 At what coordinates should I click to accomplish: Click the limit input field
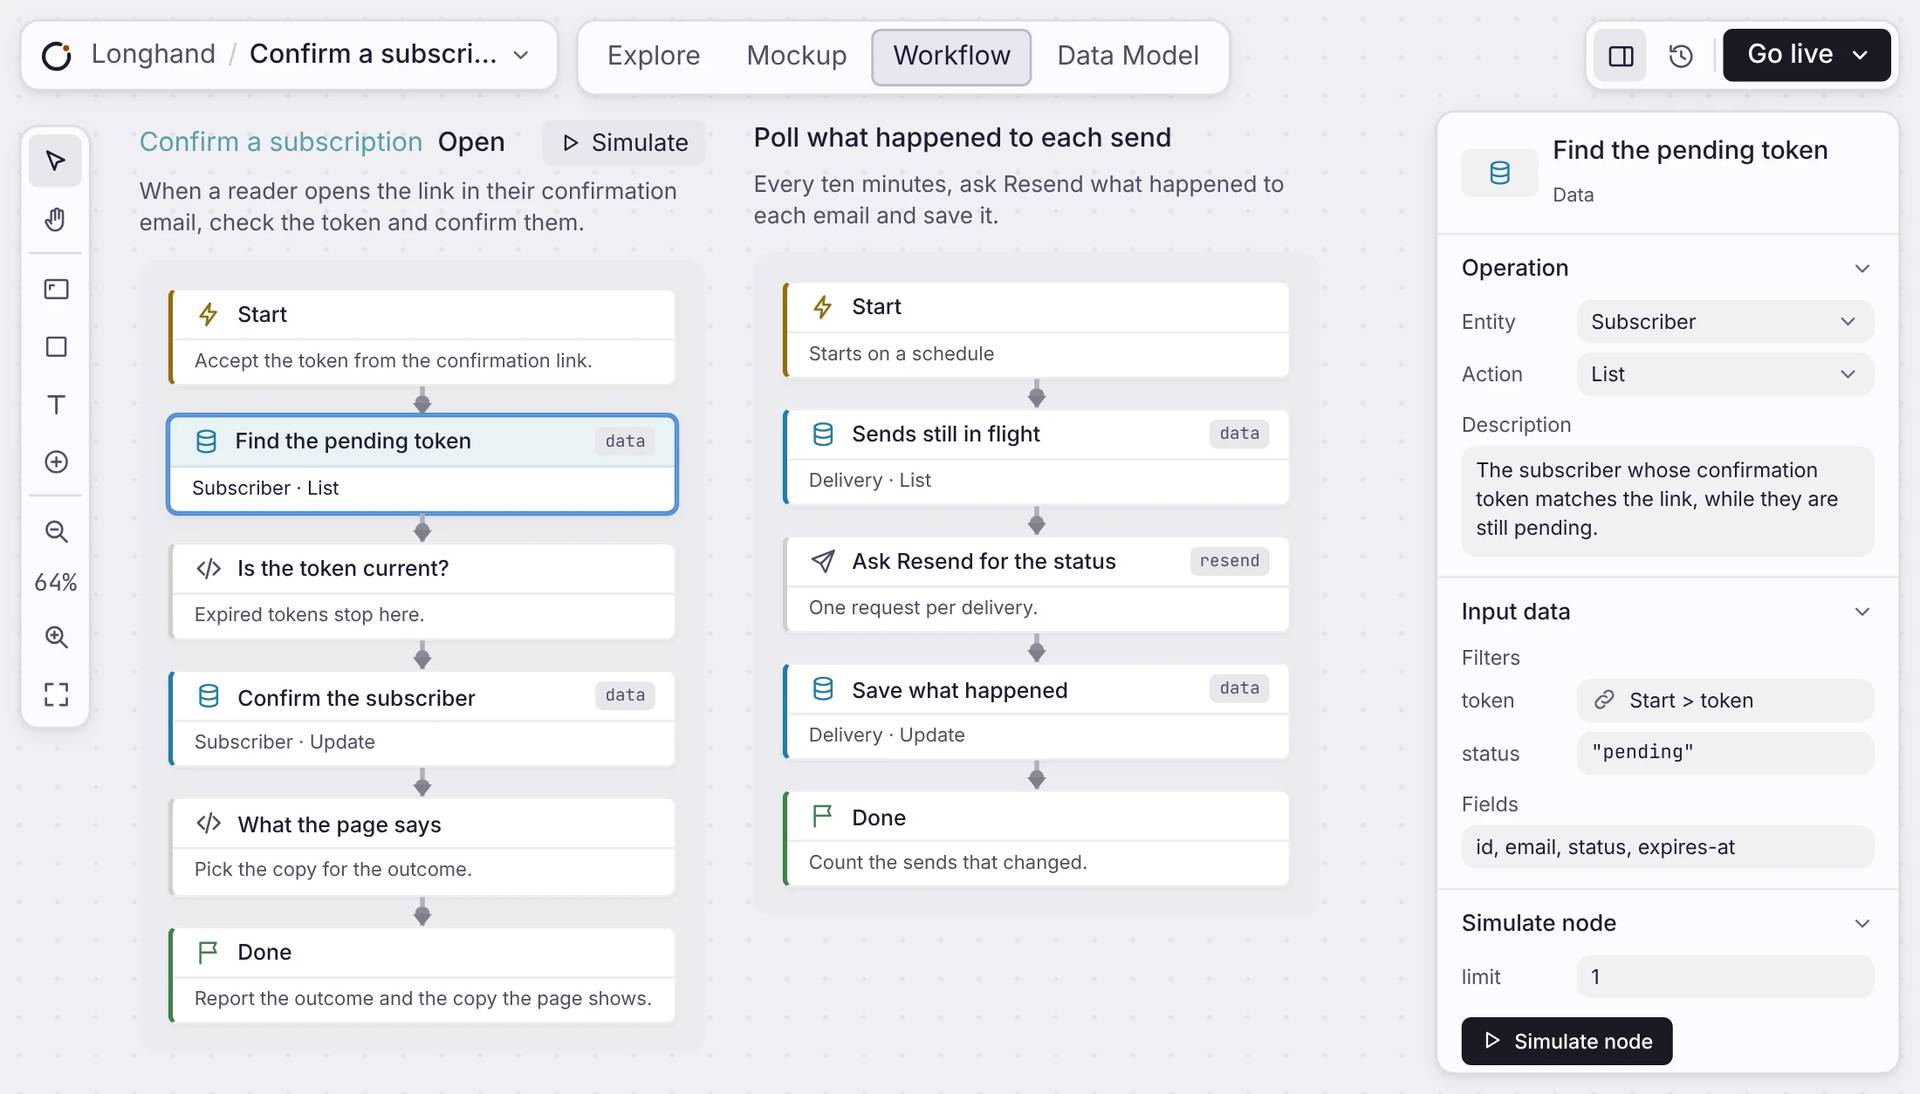(1725, 977)
